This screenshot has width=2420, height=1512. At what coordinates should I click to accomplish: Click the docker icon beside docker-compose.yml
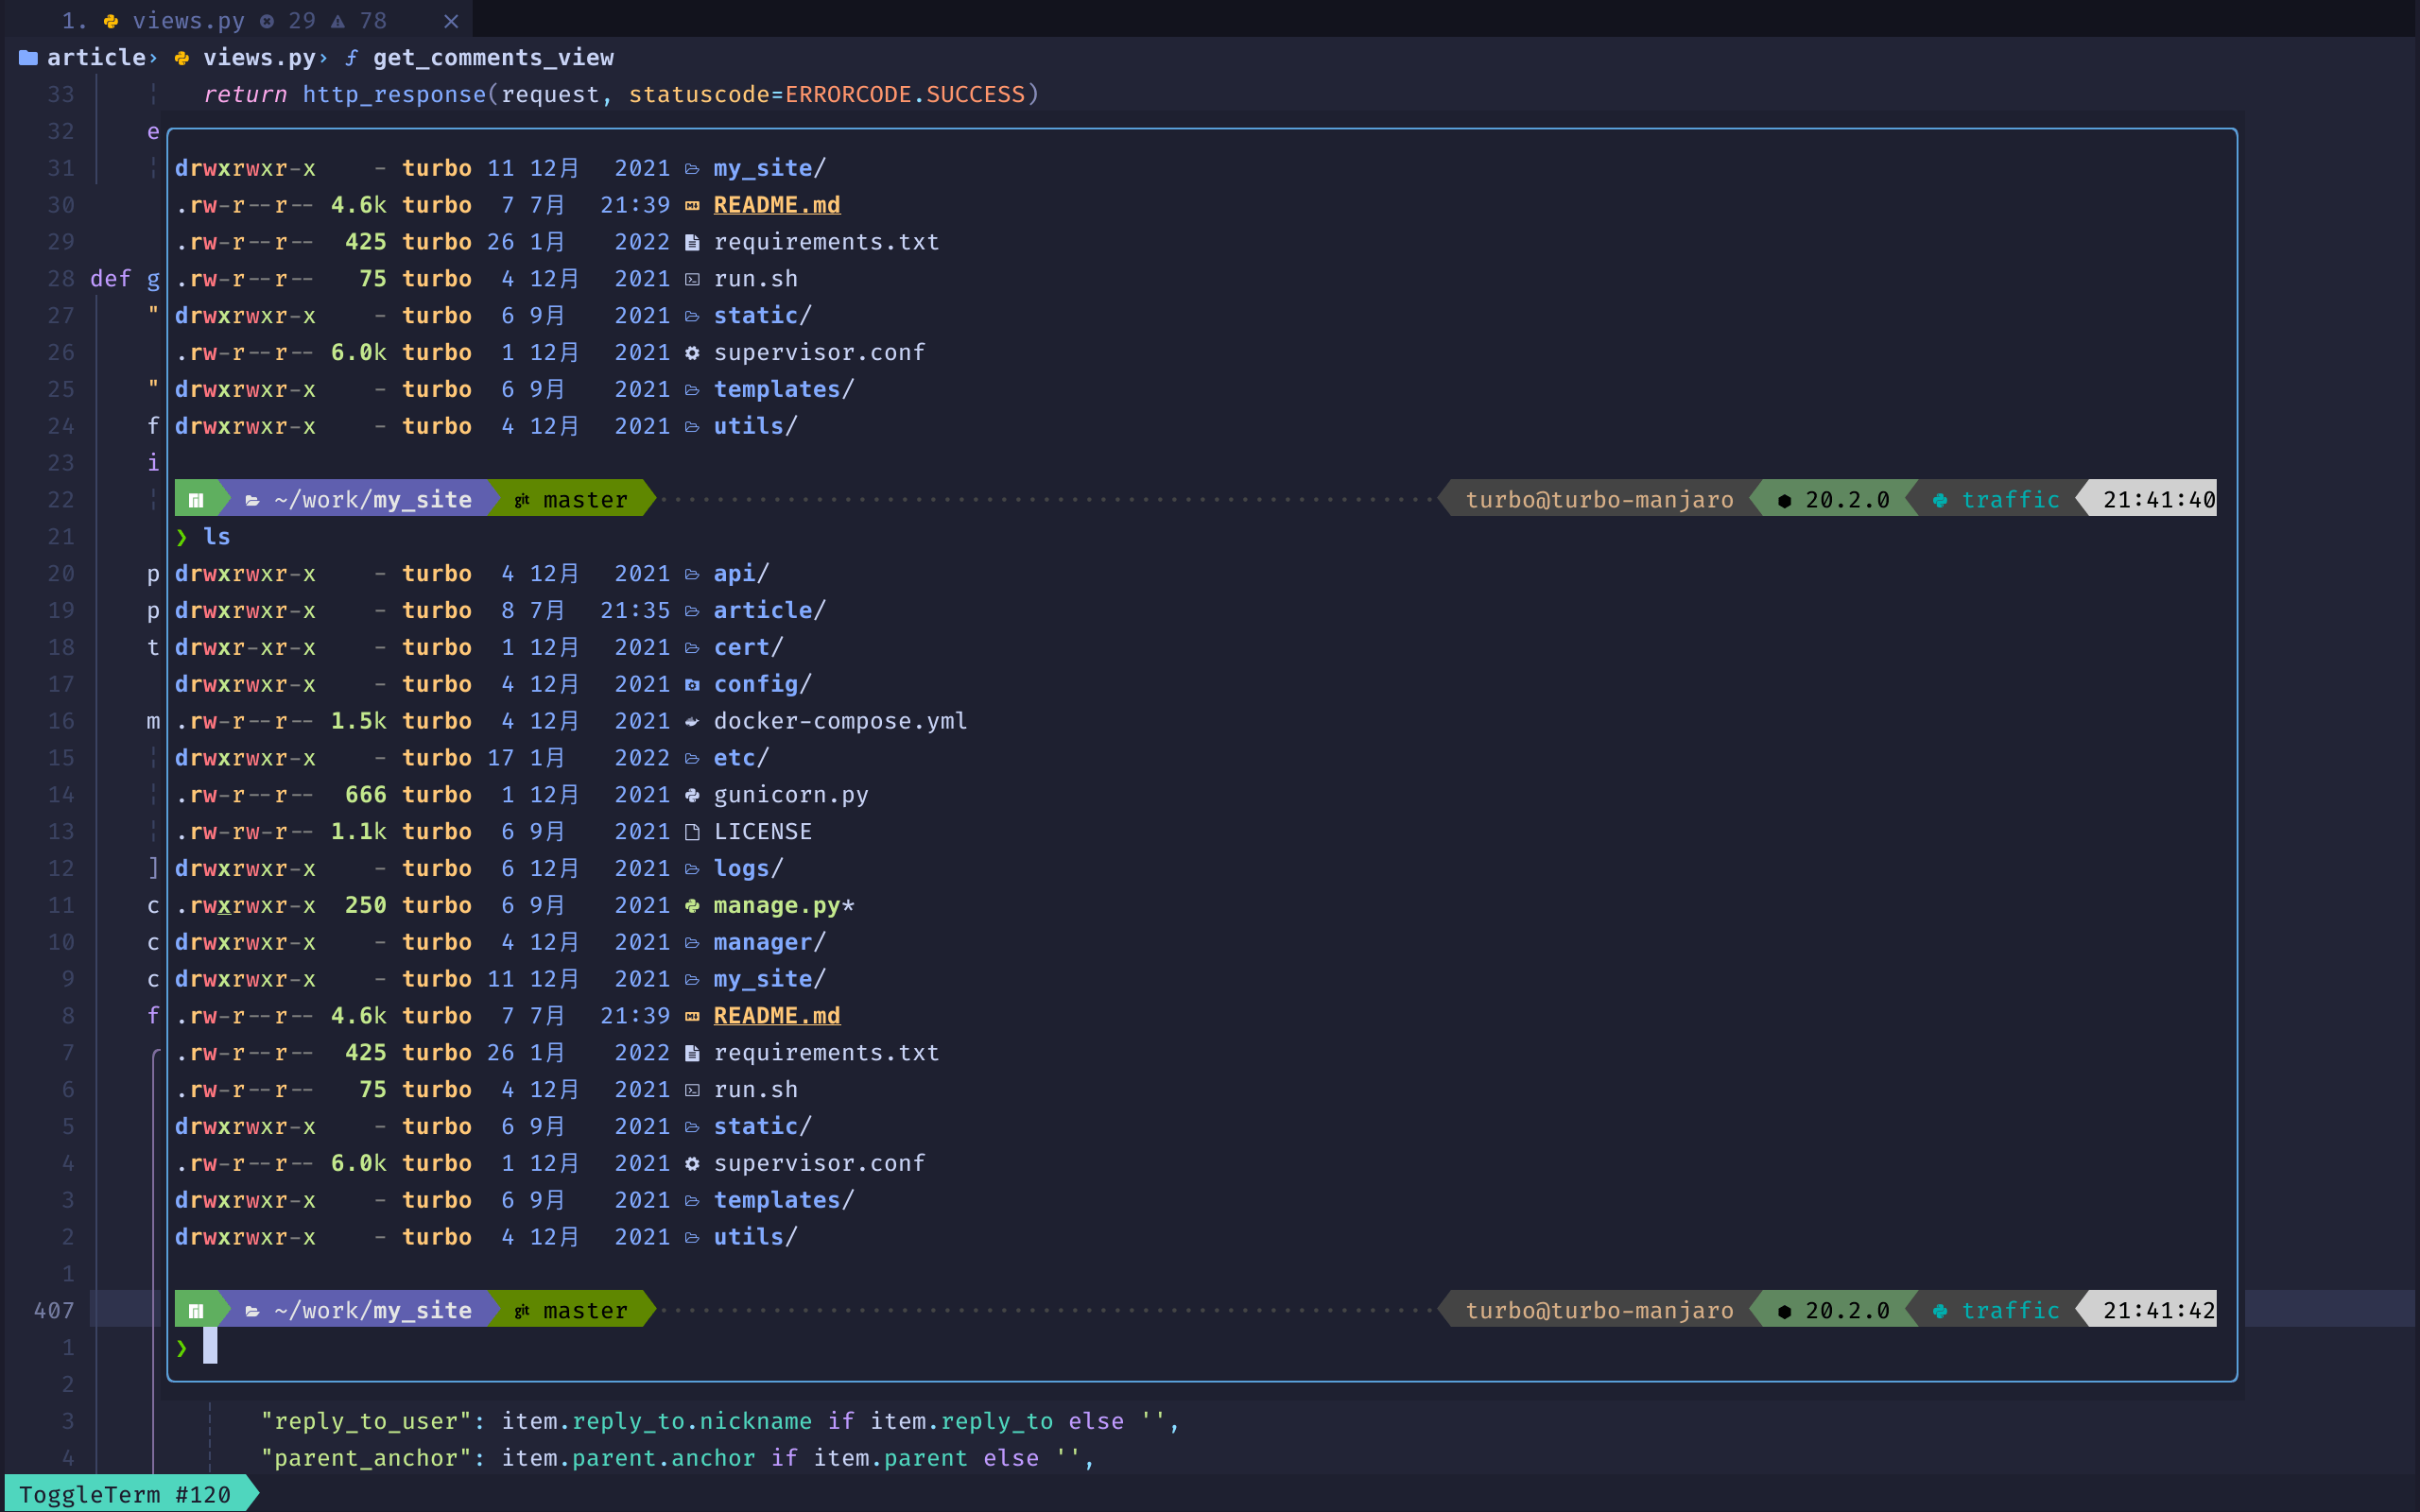click(692, 721)
